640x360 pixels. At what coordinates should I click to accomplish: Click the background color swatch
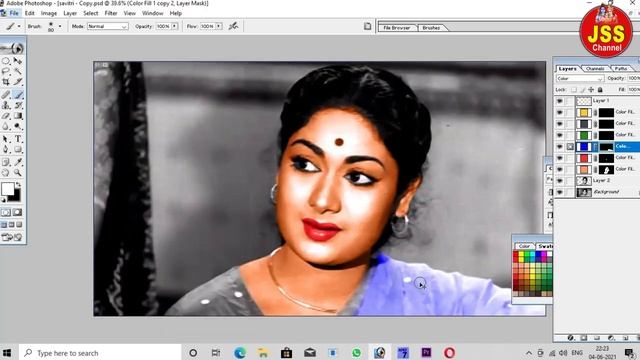(x=16, y=197)
